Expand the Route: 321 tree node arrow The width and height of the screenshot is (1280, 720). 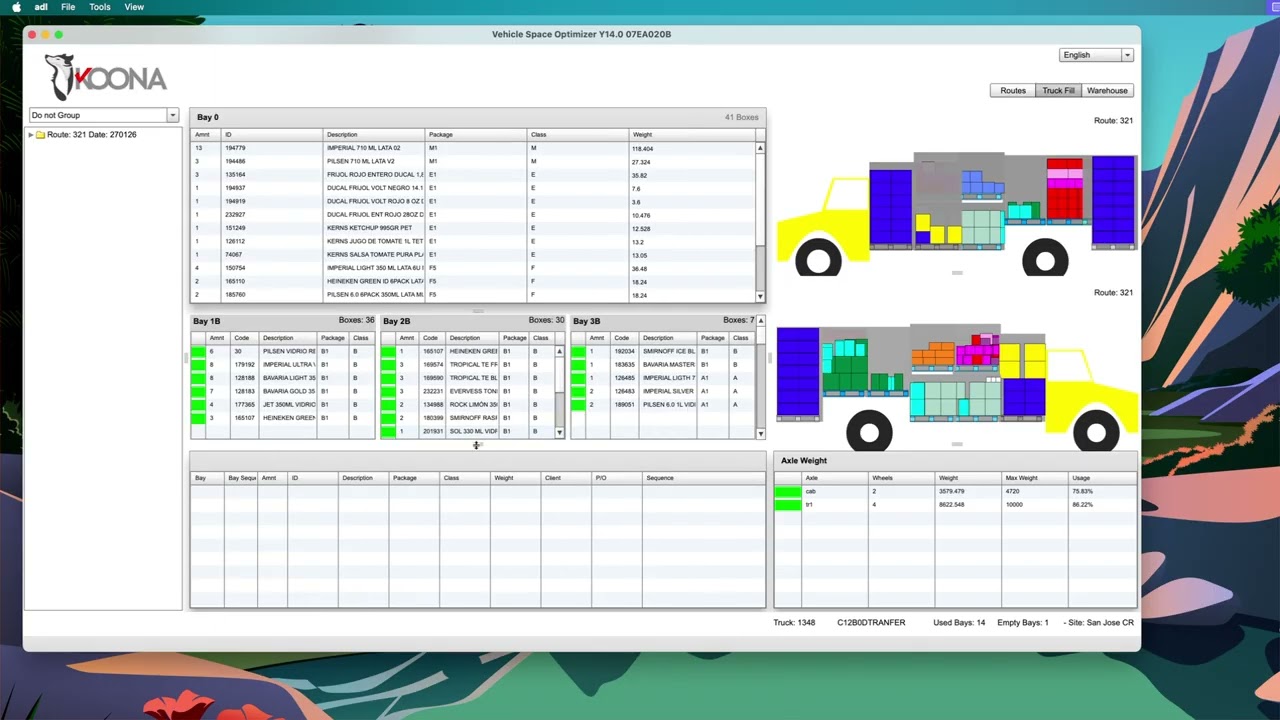[x=31, y=135]
